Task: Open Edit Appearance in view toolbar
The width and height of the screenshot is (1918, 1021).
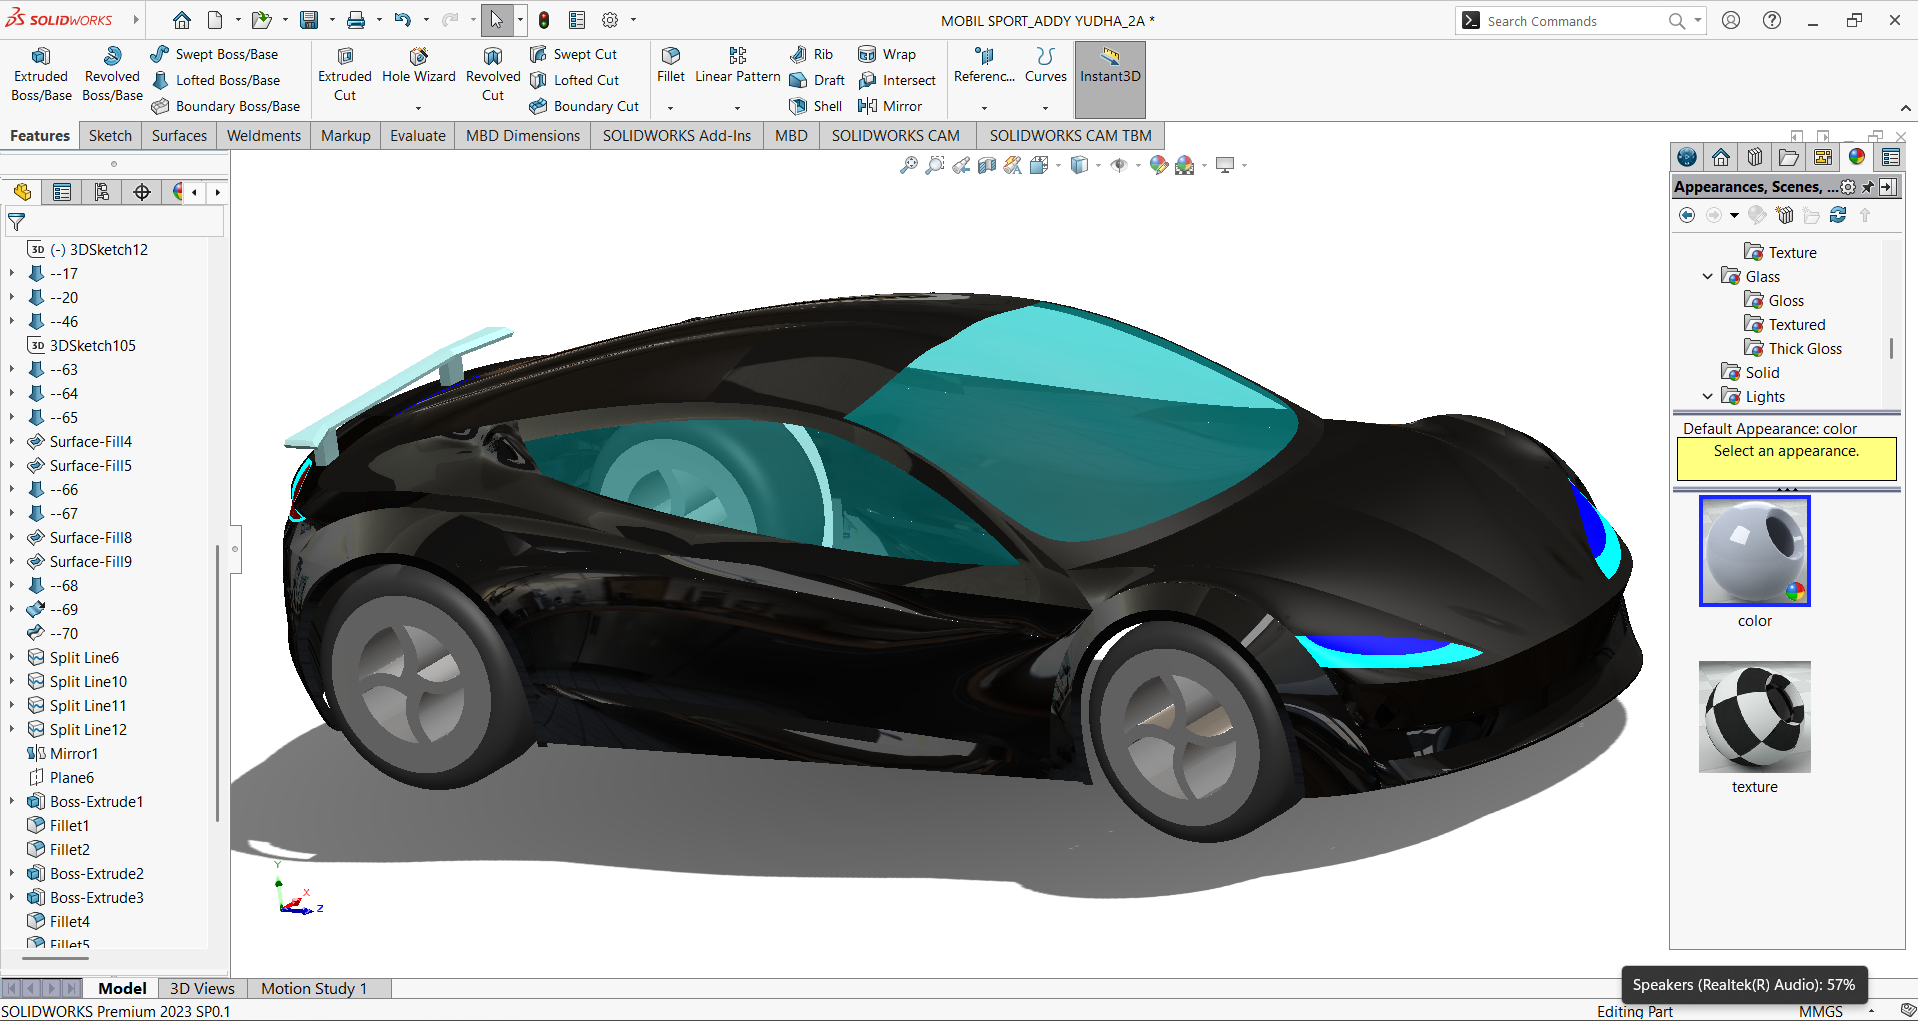Action: pos(1158,166)
